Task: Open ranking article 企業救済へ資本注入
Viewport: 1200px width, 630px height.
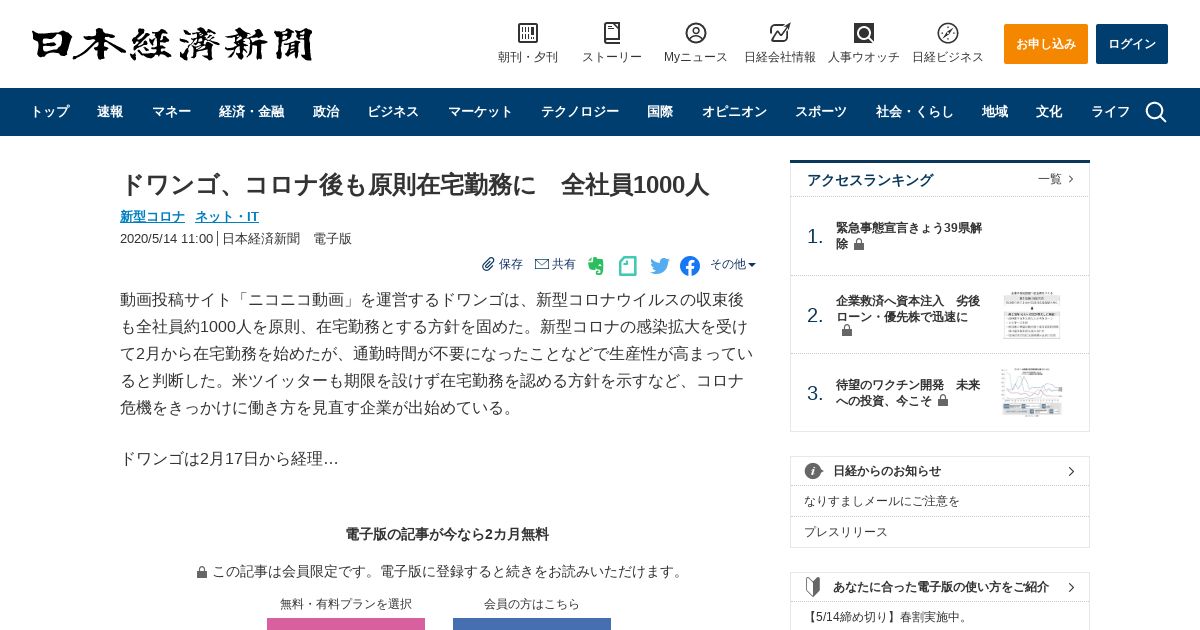Action: (x=908, y=315)
